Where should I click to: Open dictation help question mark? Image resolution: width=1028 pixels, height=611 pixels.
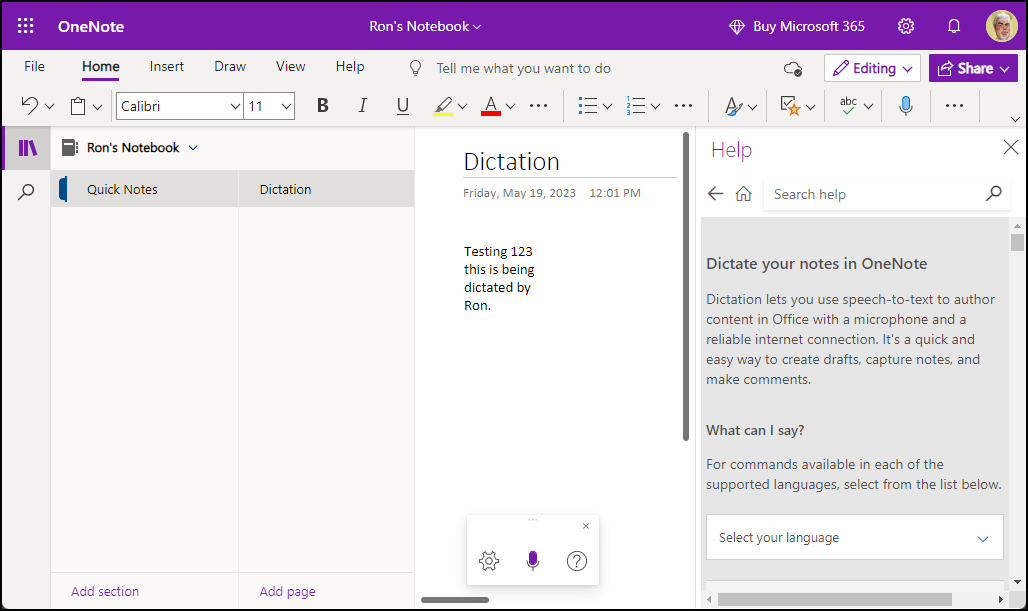pyautogui.click(x=576, y=561)
